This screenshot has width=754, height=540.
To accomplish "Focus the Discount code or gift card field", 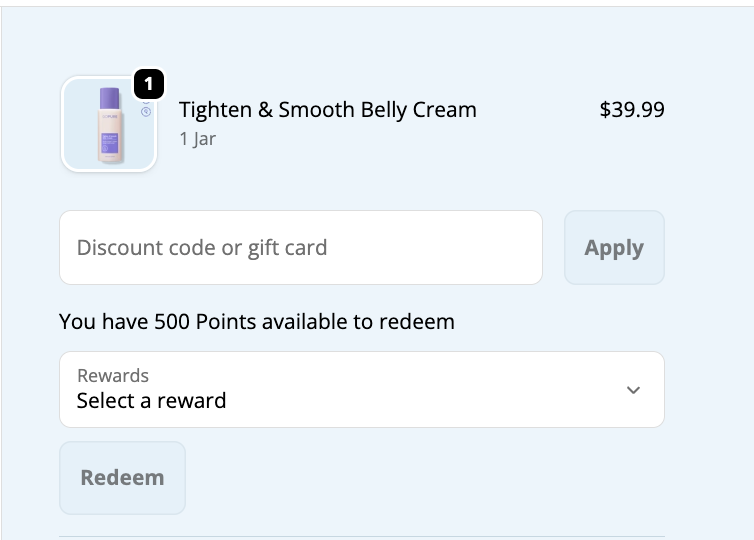I will coord(300,248).
